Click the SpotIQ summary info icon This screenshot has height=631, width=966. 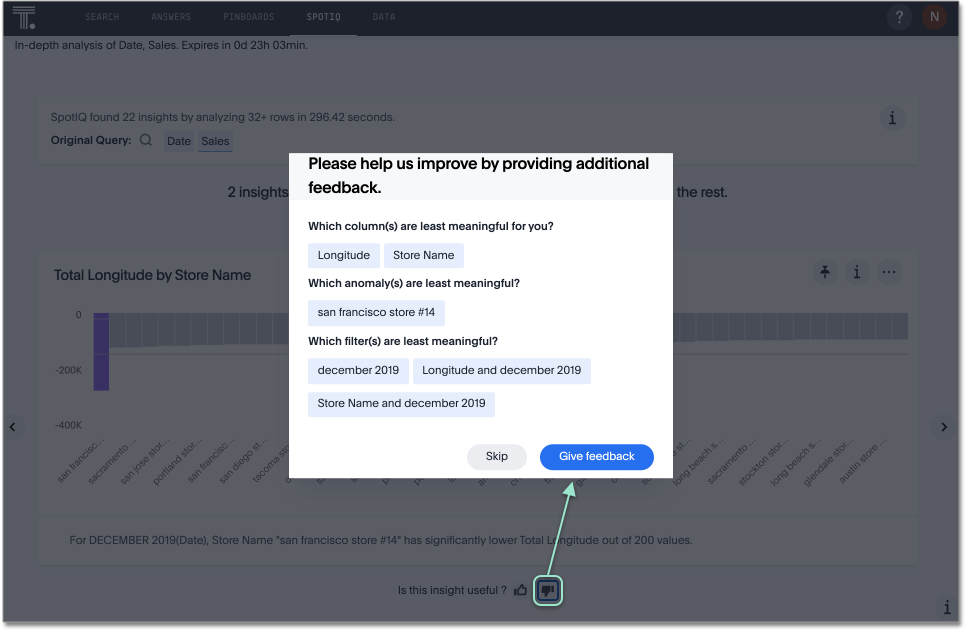click(x=892, y=118)
